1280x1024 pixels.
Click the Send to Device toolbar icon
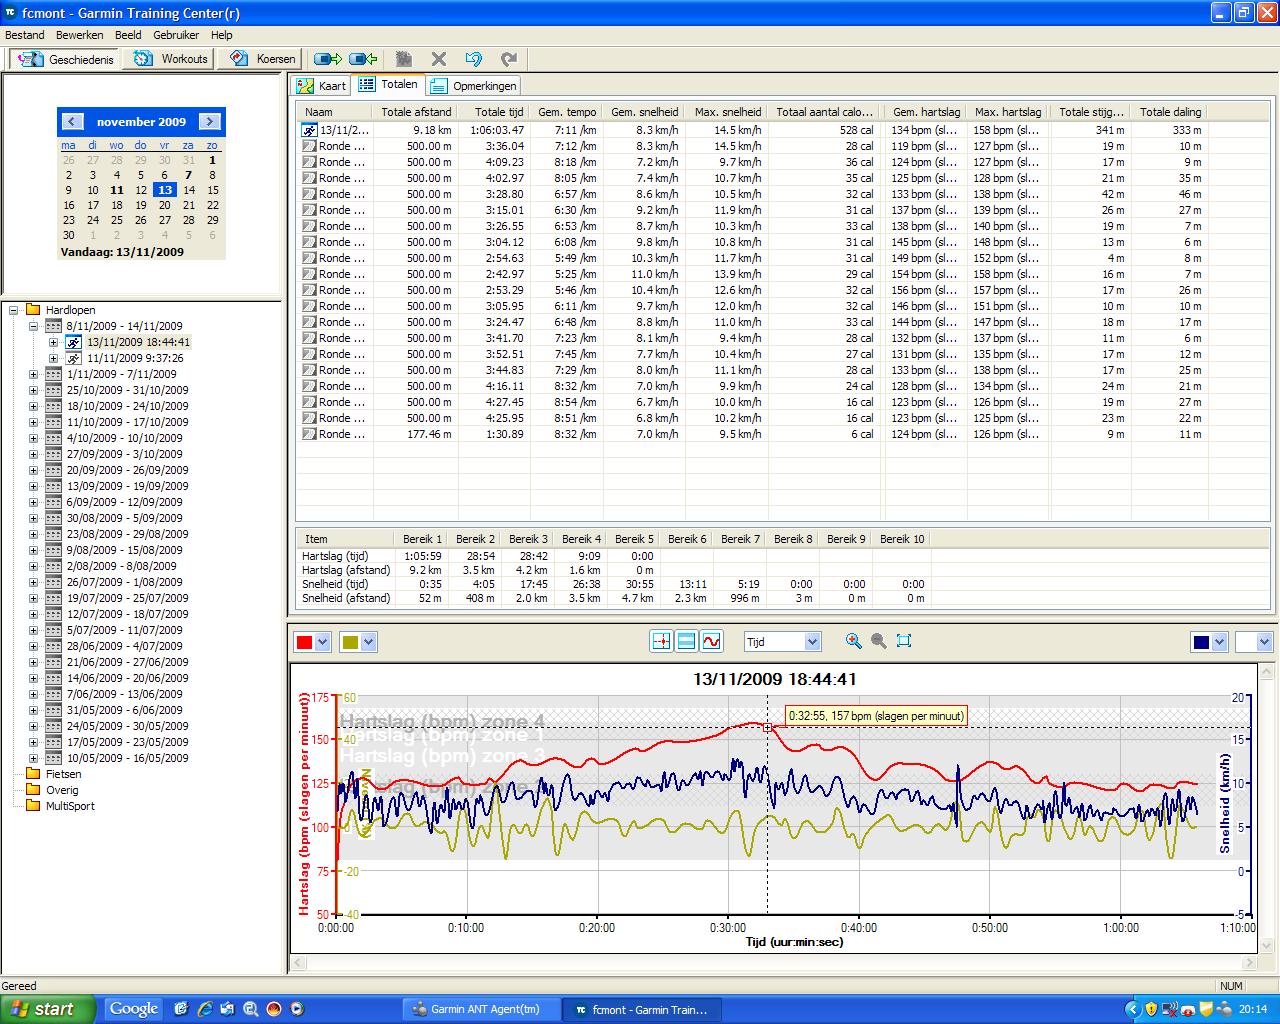pos(327,59)
